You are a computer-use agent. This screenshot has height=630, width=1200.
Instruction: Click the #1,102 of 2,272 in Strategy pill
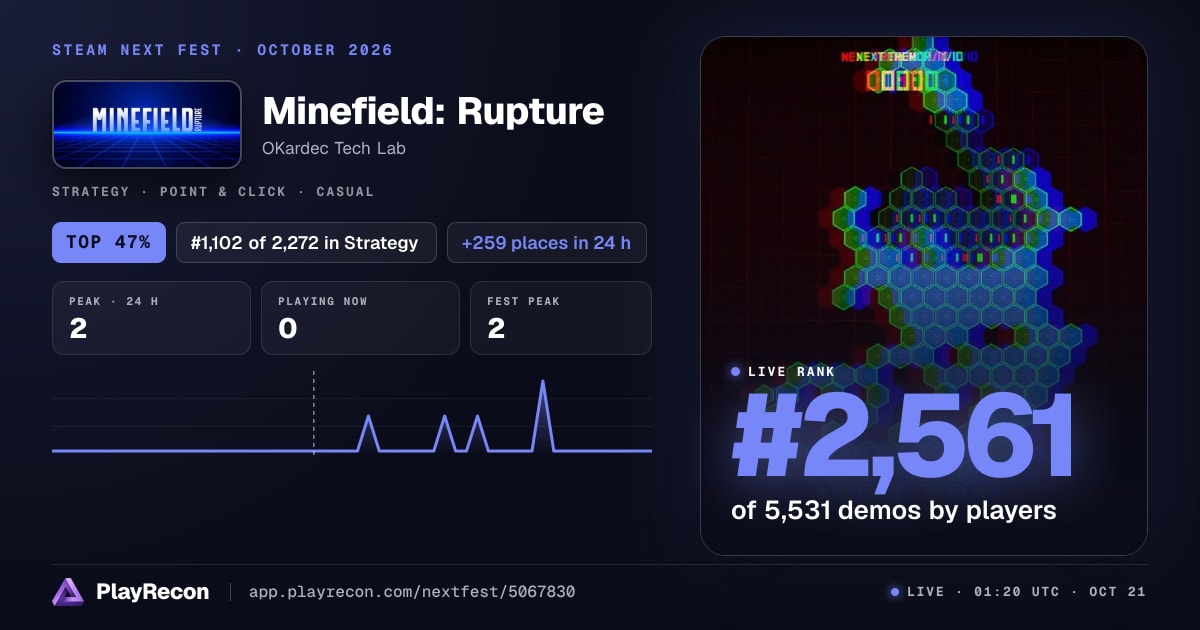click(x=306, y=242)
